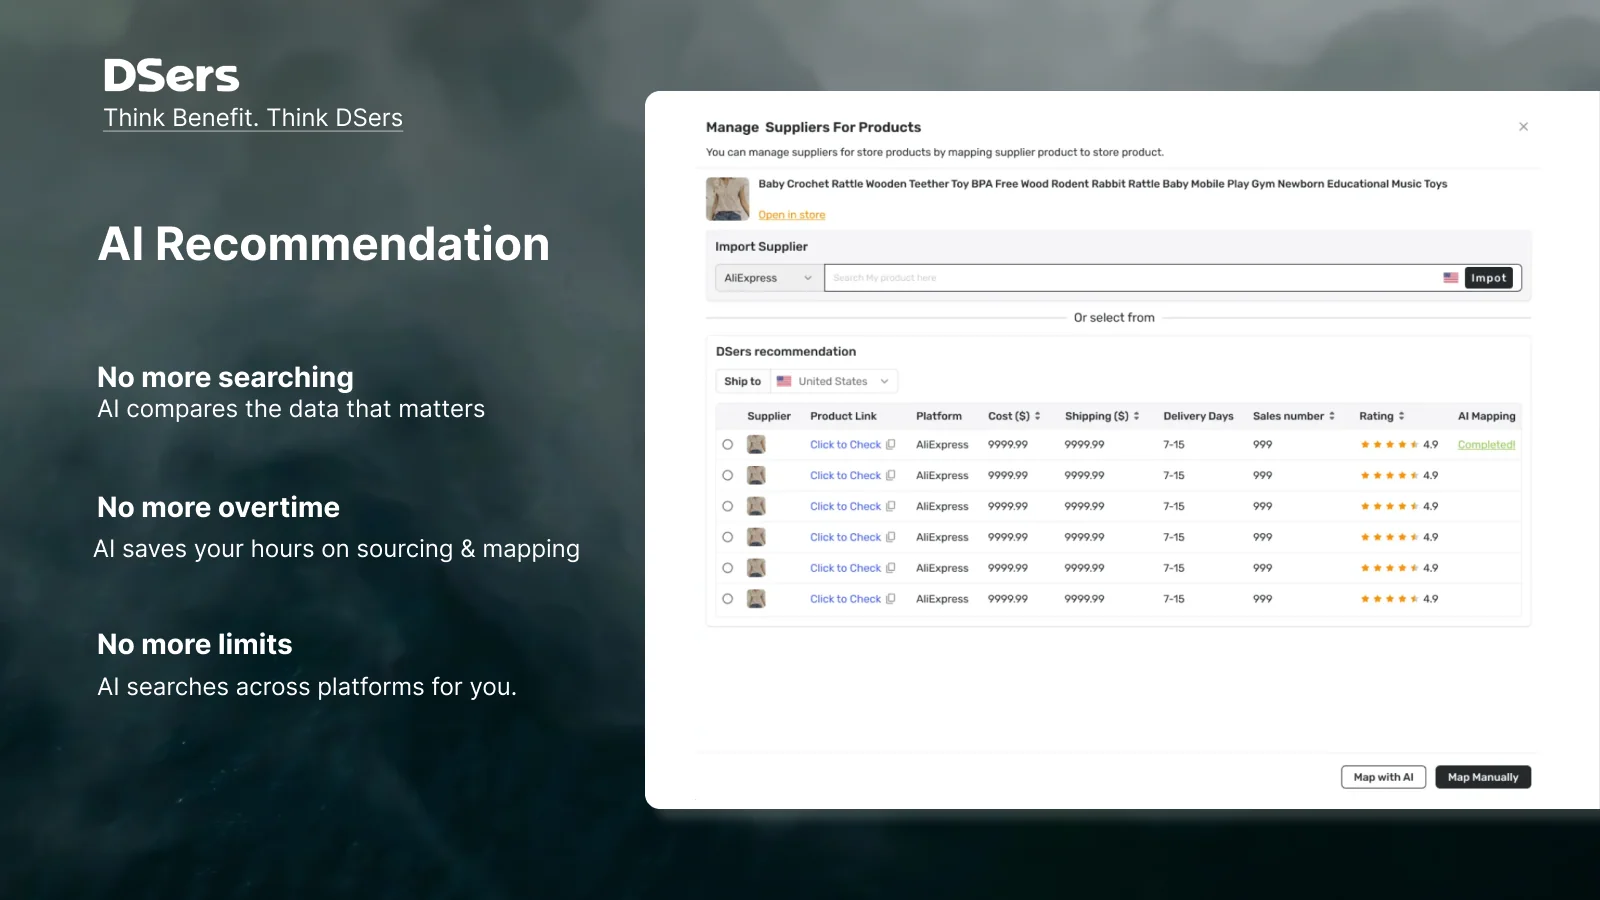
Task: Click the US flag icon in search field
Action: [x=1450, y=278]
